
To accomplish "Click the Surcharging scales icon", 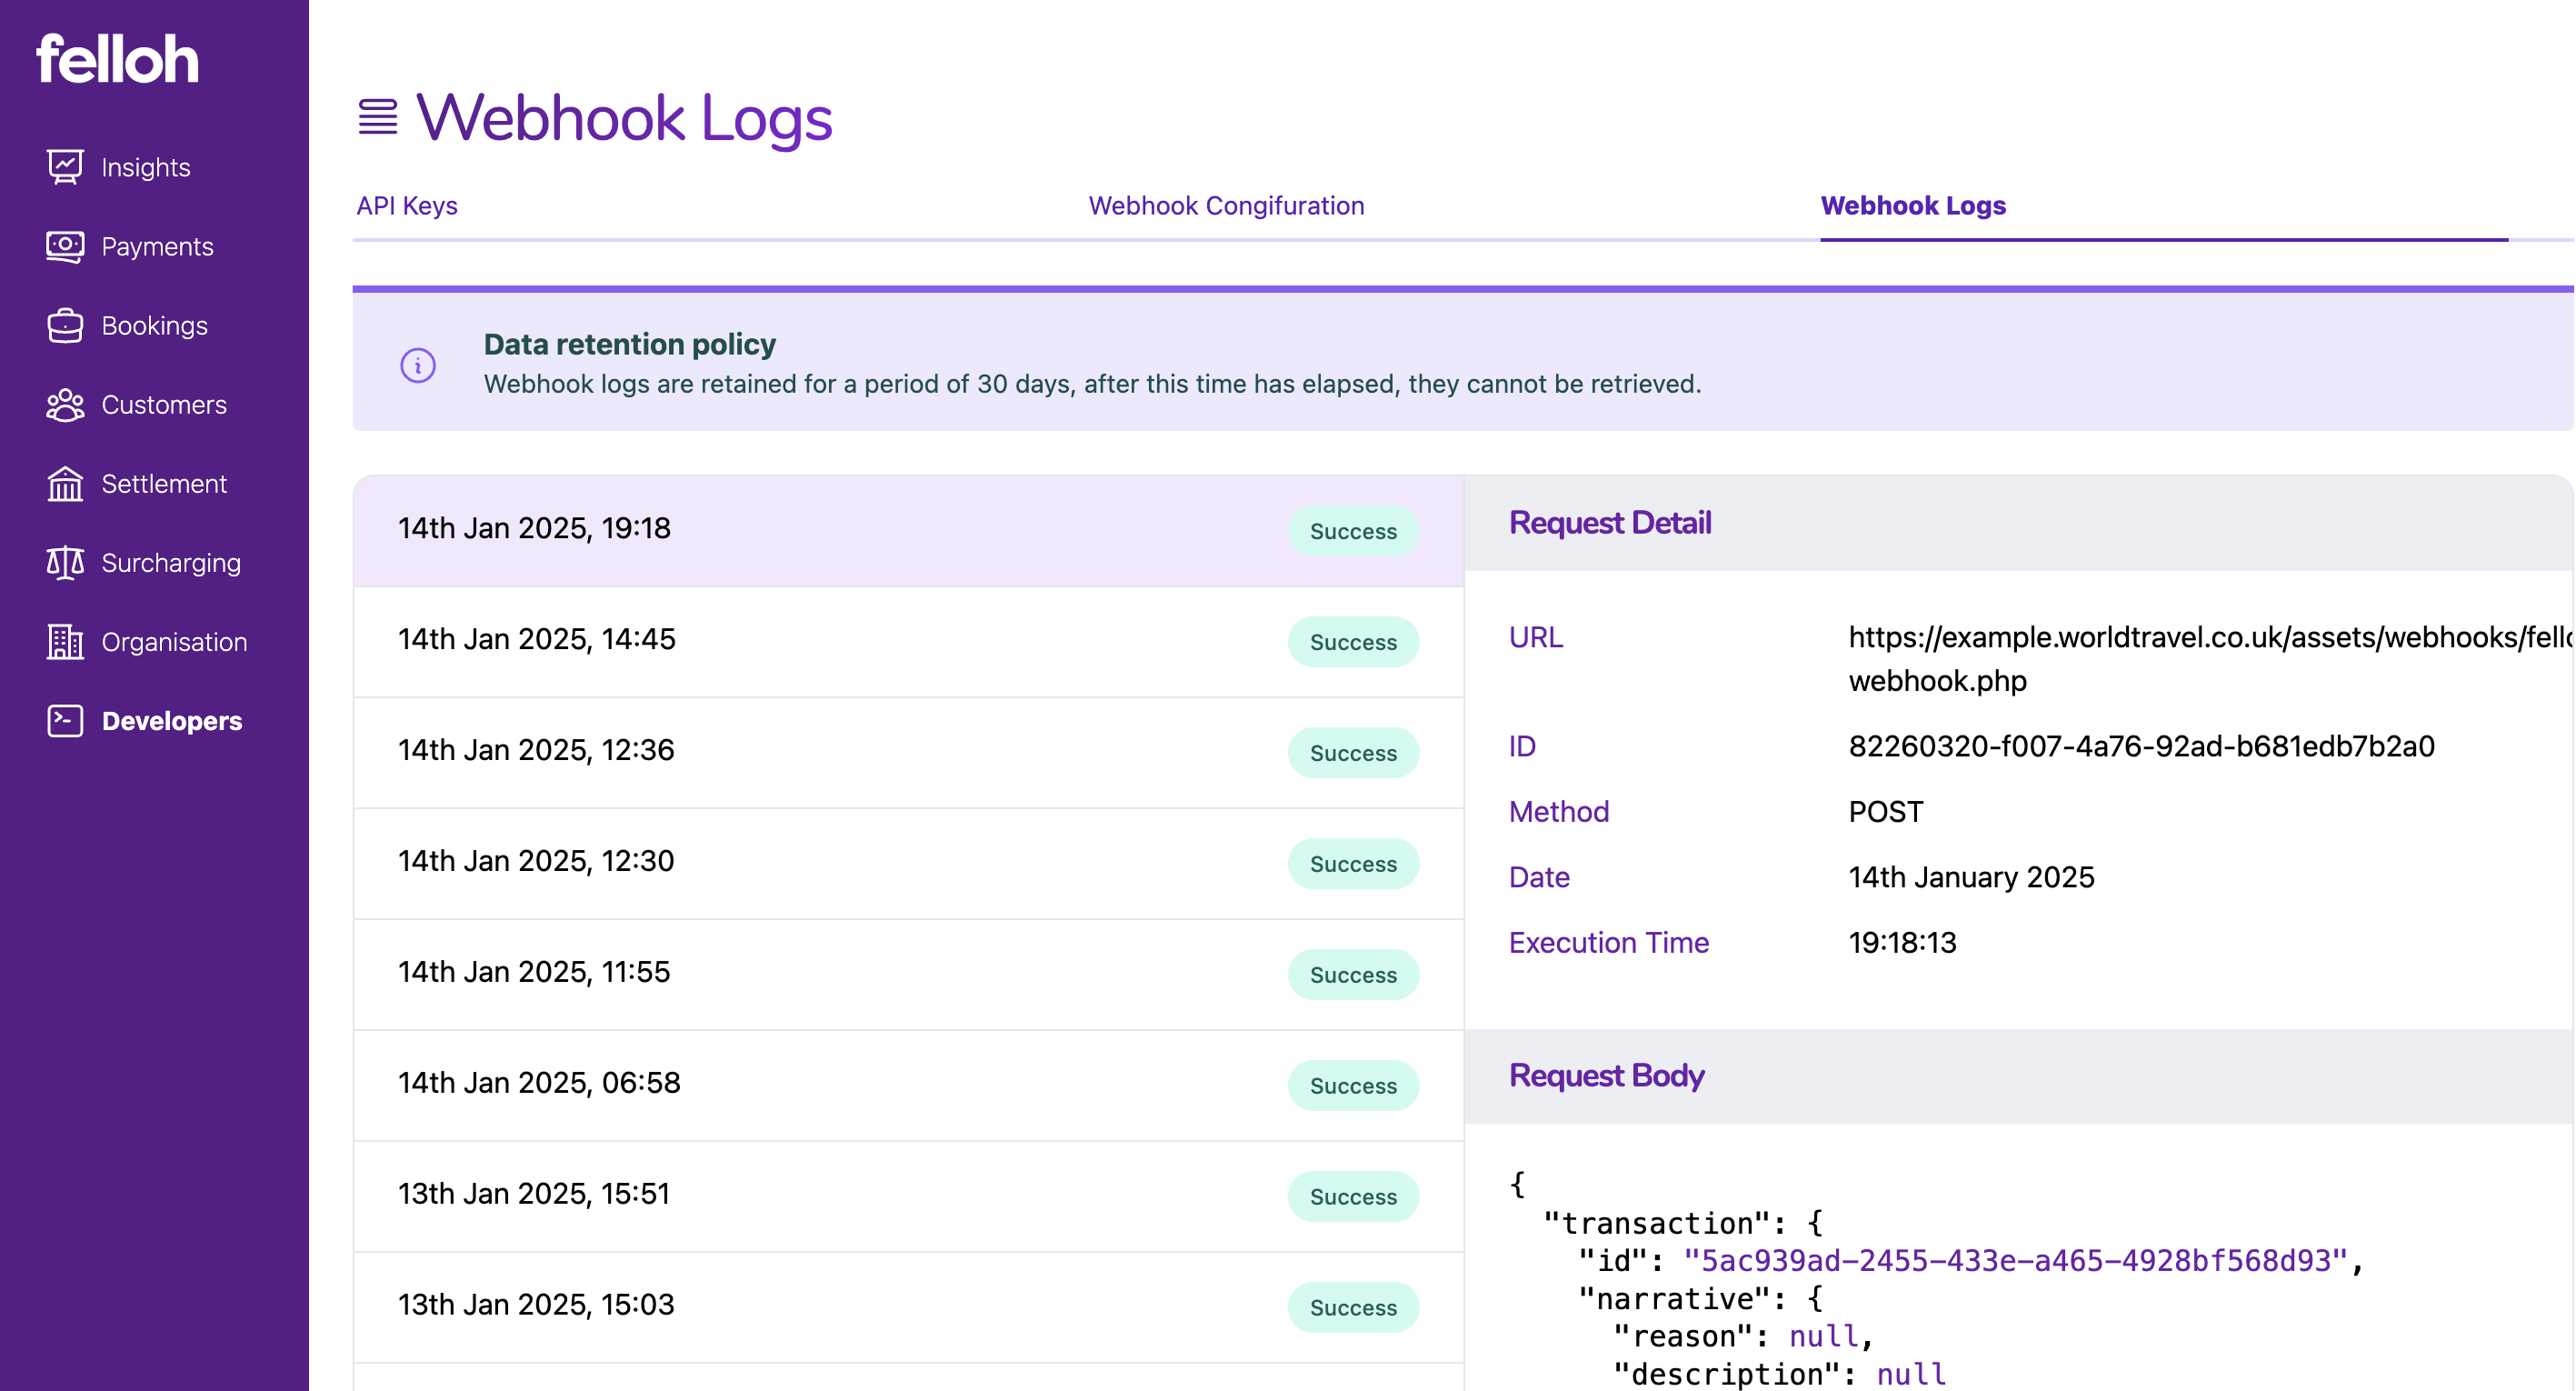I will click(65, 562).
